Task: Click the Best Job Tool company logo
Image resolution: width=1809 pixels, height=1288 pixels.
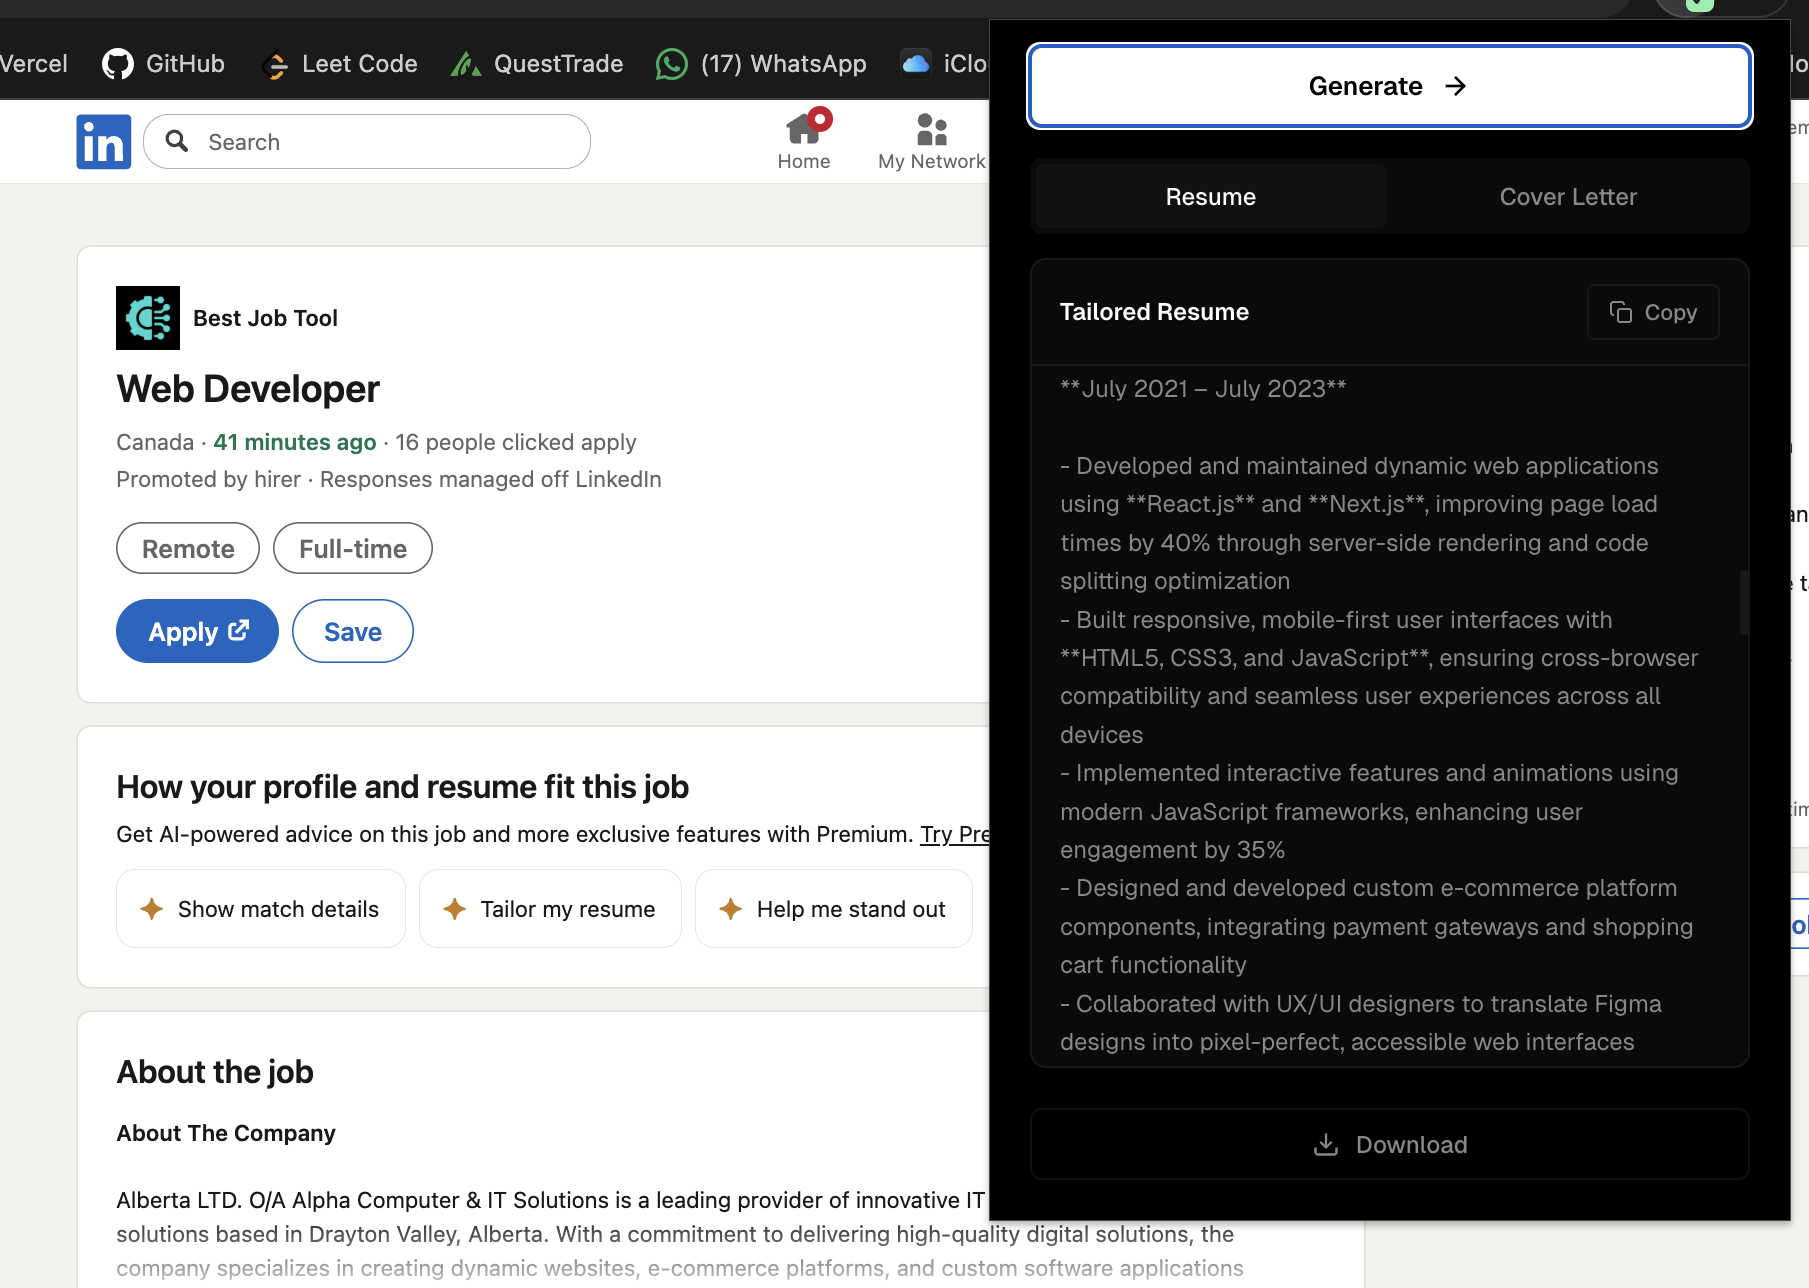Action: 147,317
